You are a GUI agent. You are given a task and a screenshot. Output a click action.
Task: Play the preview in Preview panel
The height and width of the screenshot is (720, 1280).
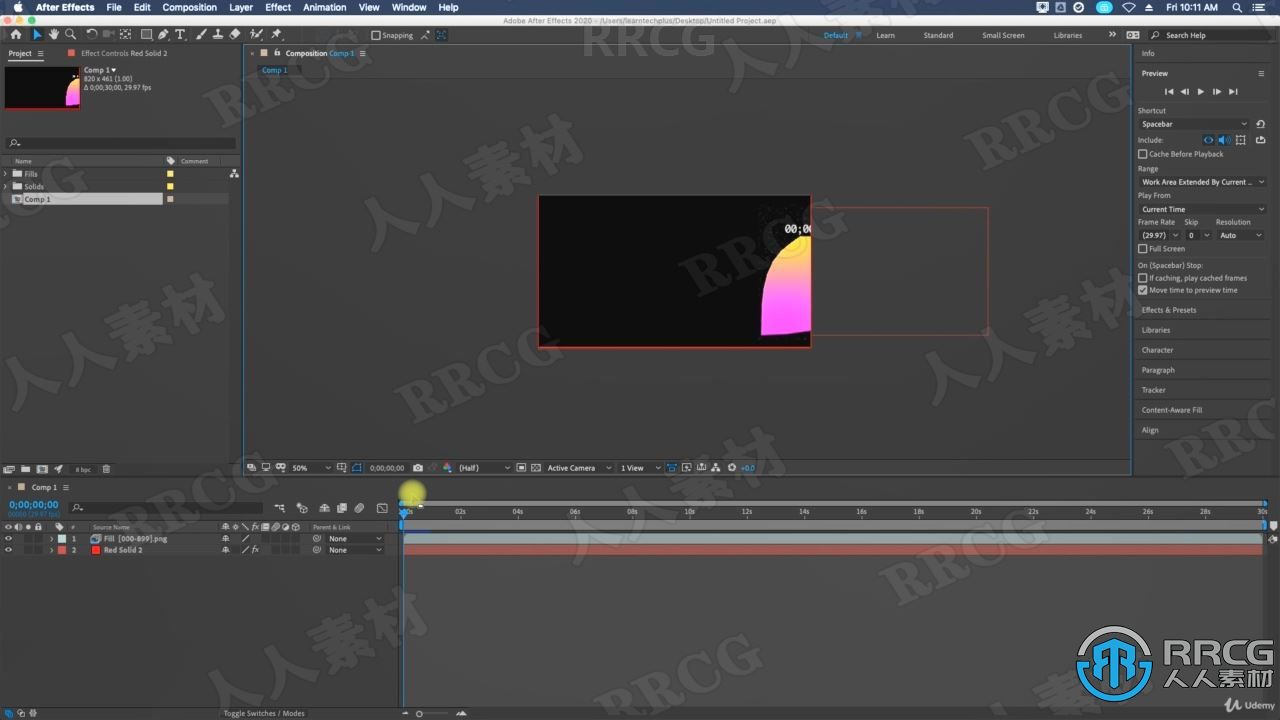(x=1201, y=91)
